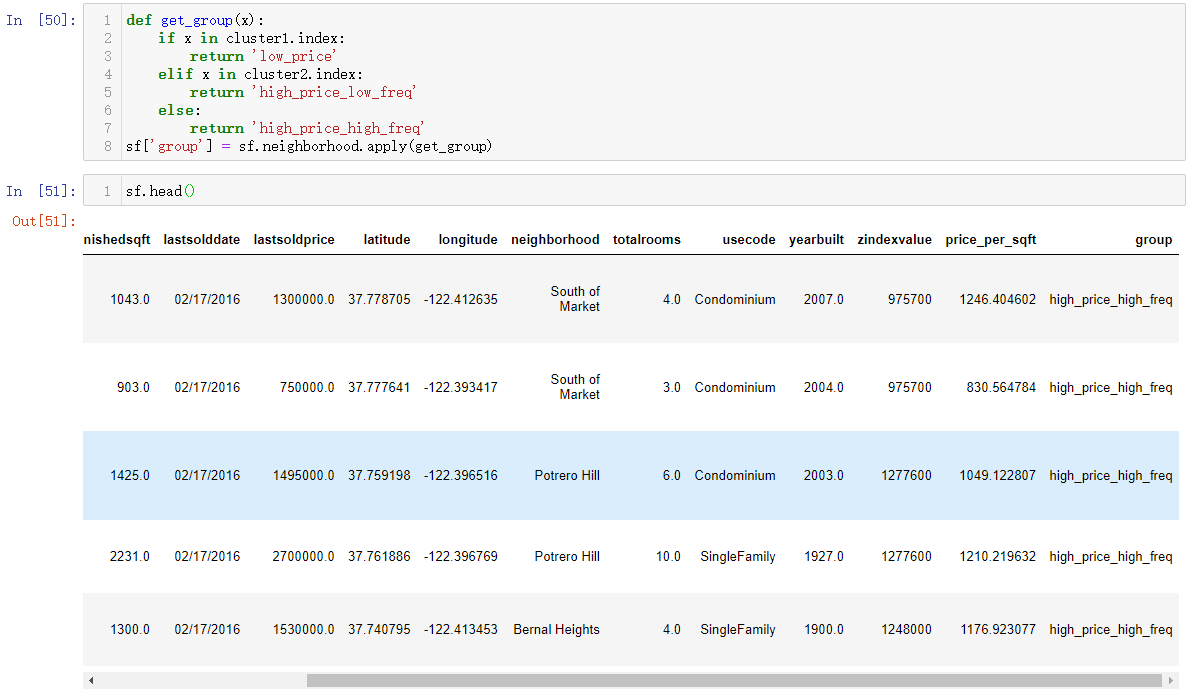1190x693 pixels.
Task: Click the yearbuilt column header
Action: click(816, 240)
